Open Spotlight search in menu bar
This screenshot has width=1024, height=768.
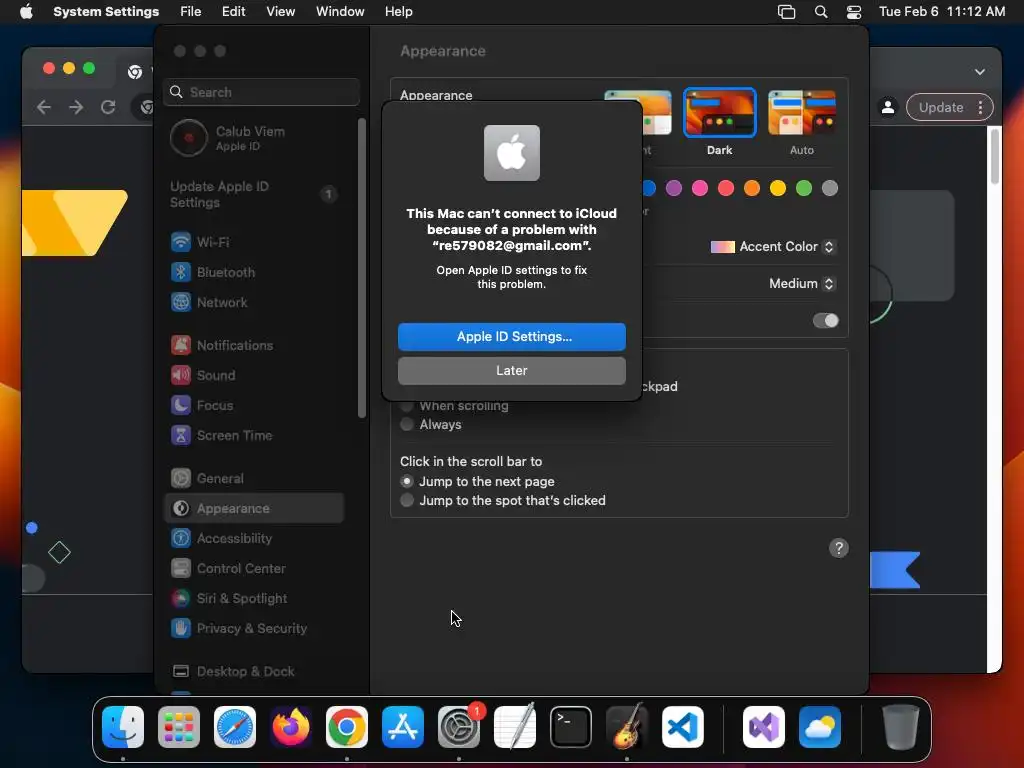coord(821,12)
